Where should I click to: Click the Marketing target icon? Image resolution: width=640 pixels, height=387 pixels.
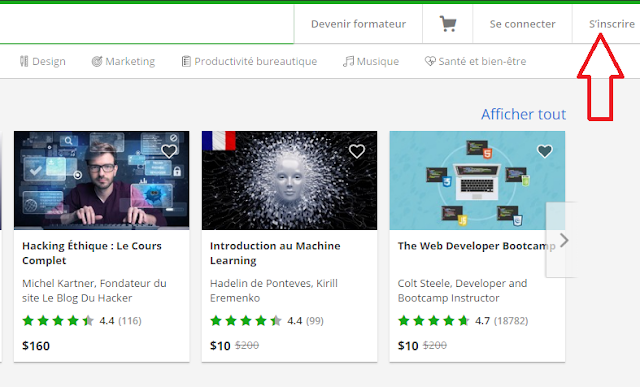tap(97, 61)
